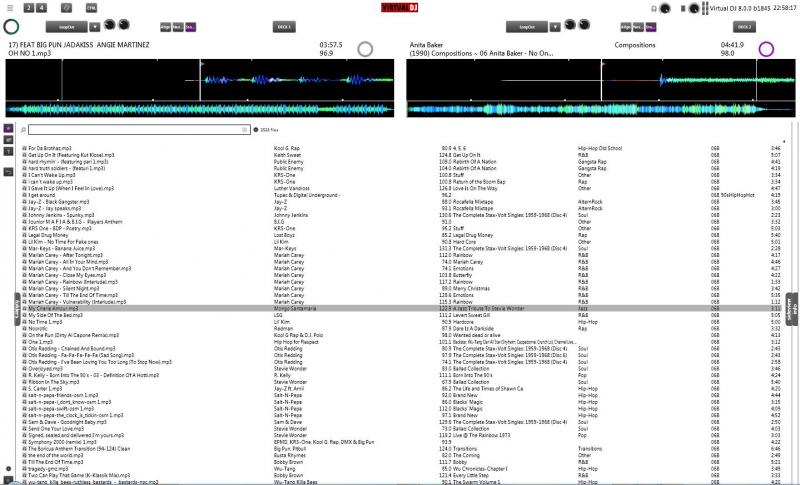
Task: Toggle deck 1 first small grey button
Action: point(165,27)
